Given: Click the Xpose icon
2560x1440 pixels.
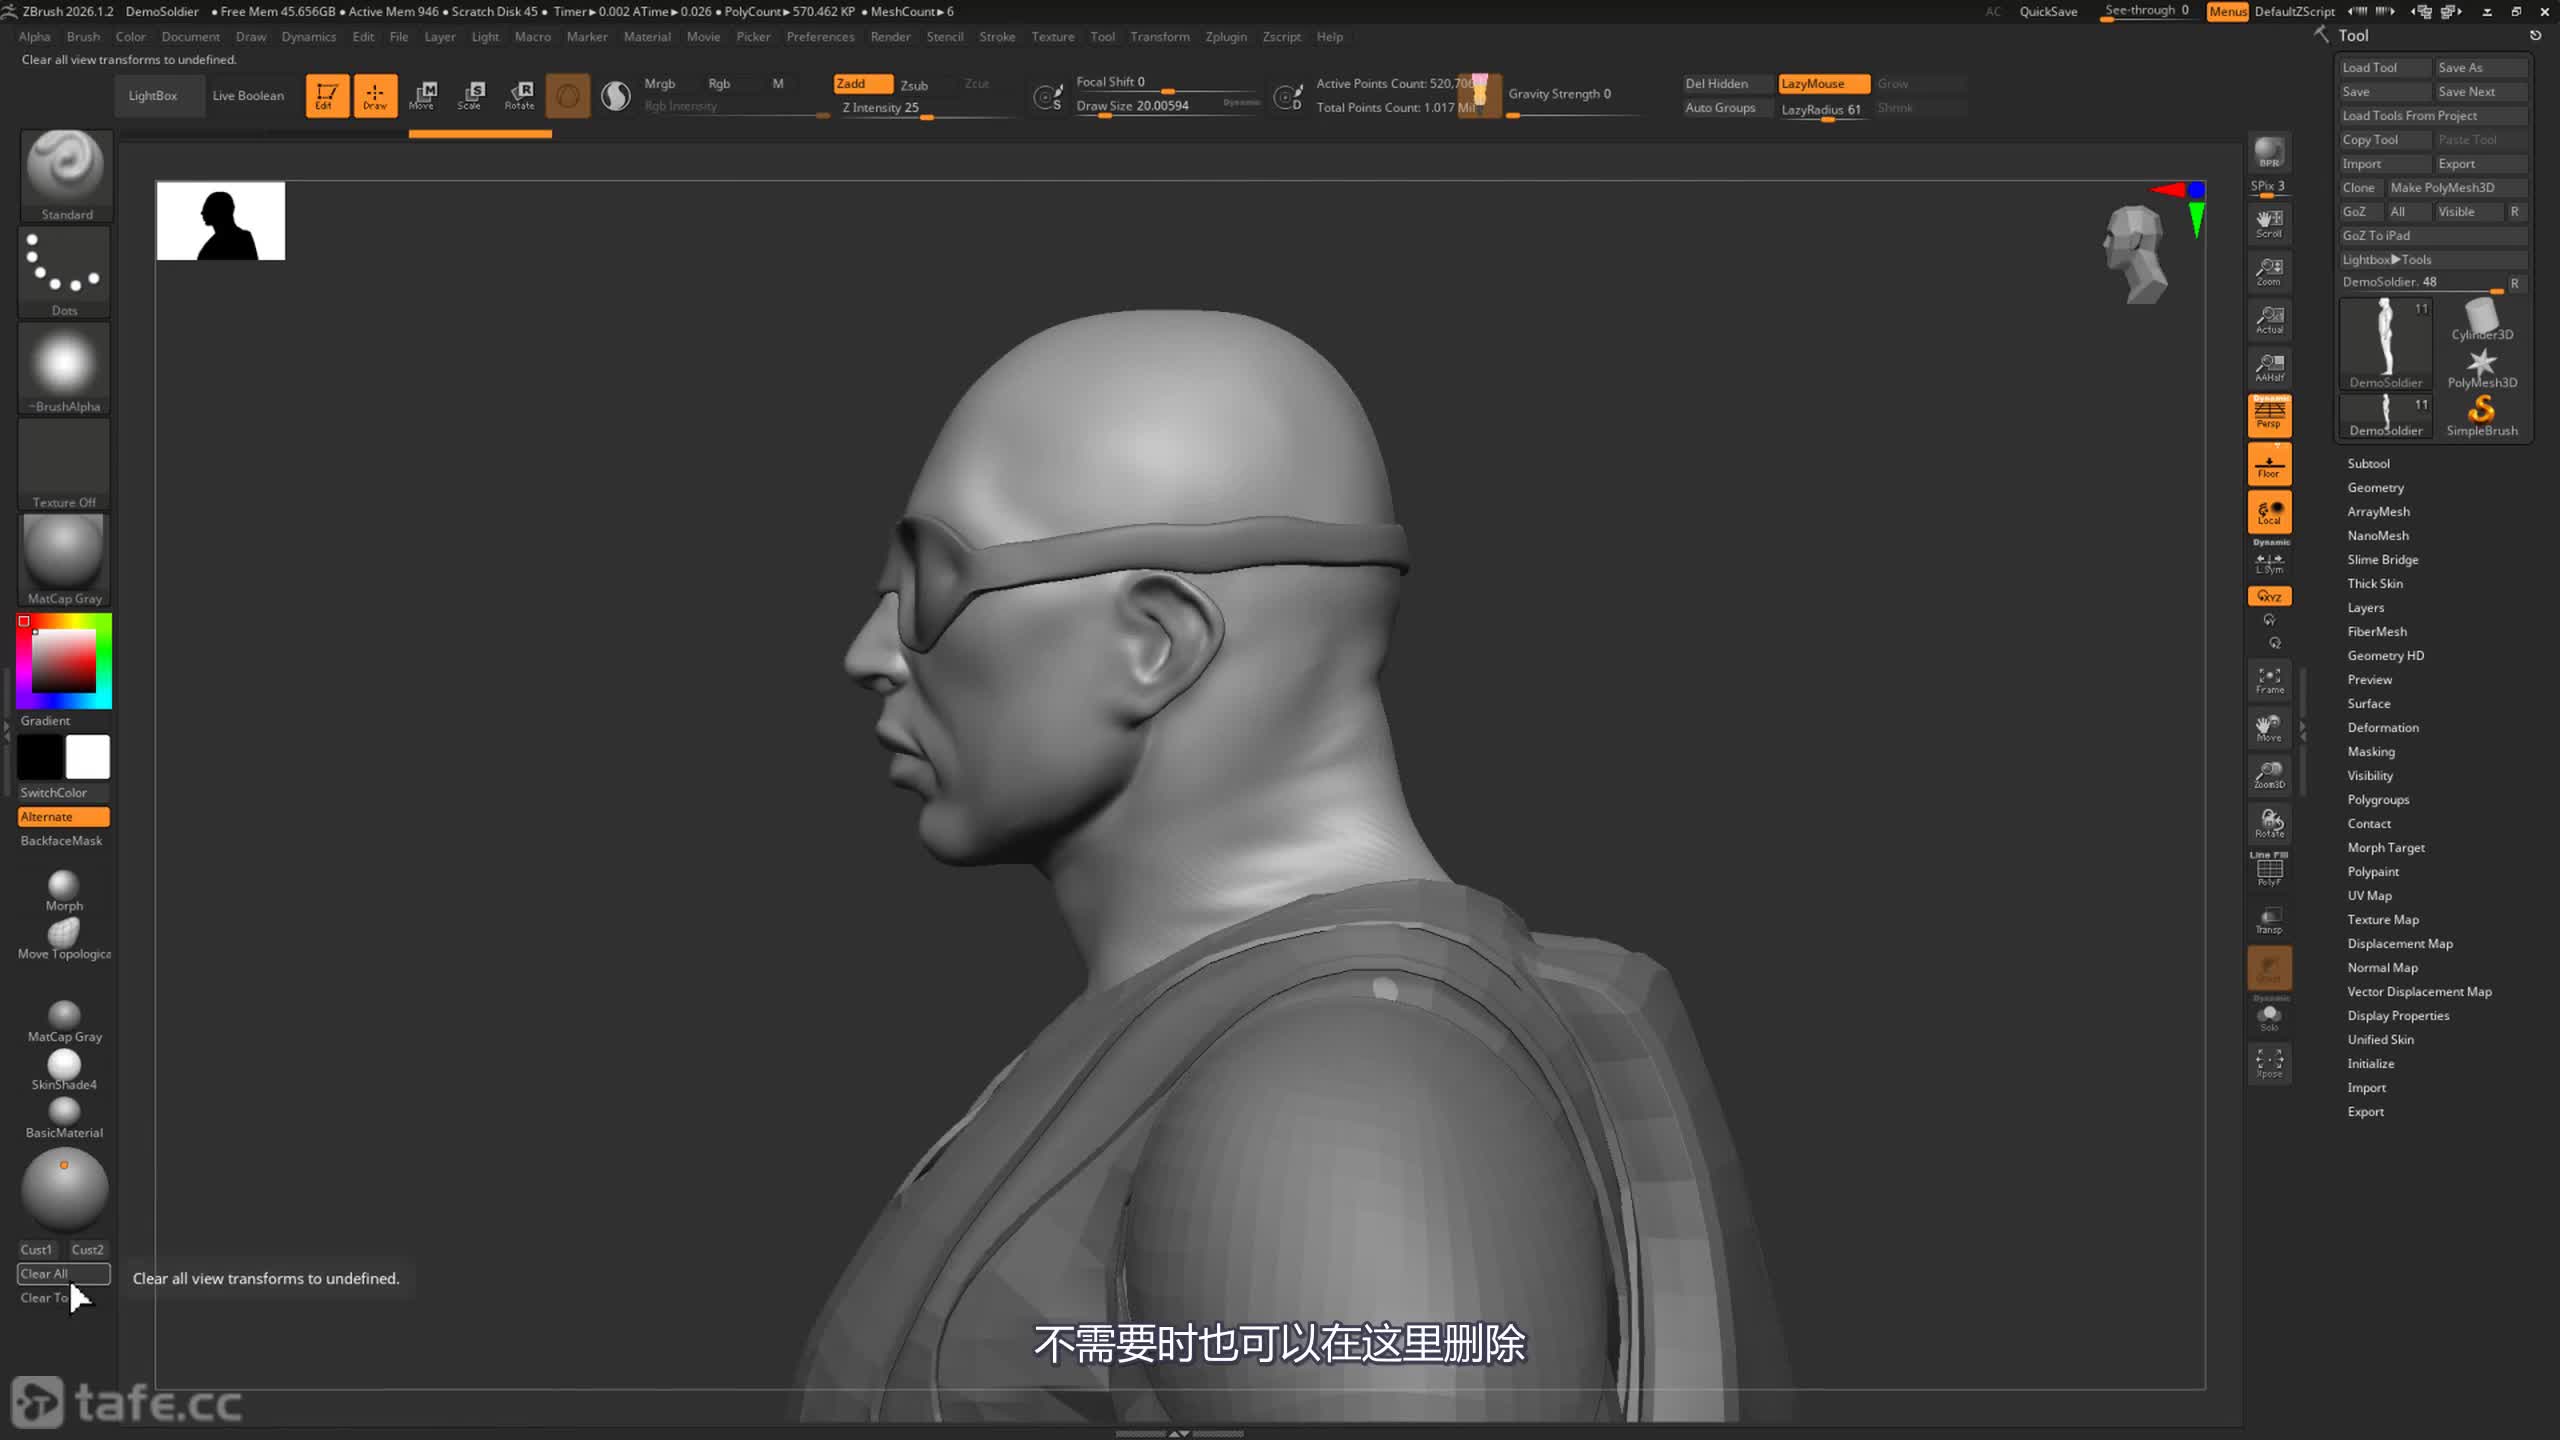Looking at the screenshot, I should pos(2269,1062).
